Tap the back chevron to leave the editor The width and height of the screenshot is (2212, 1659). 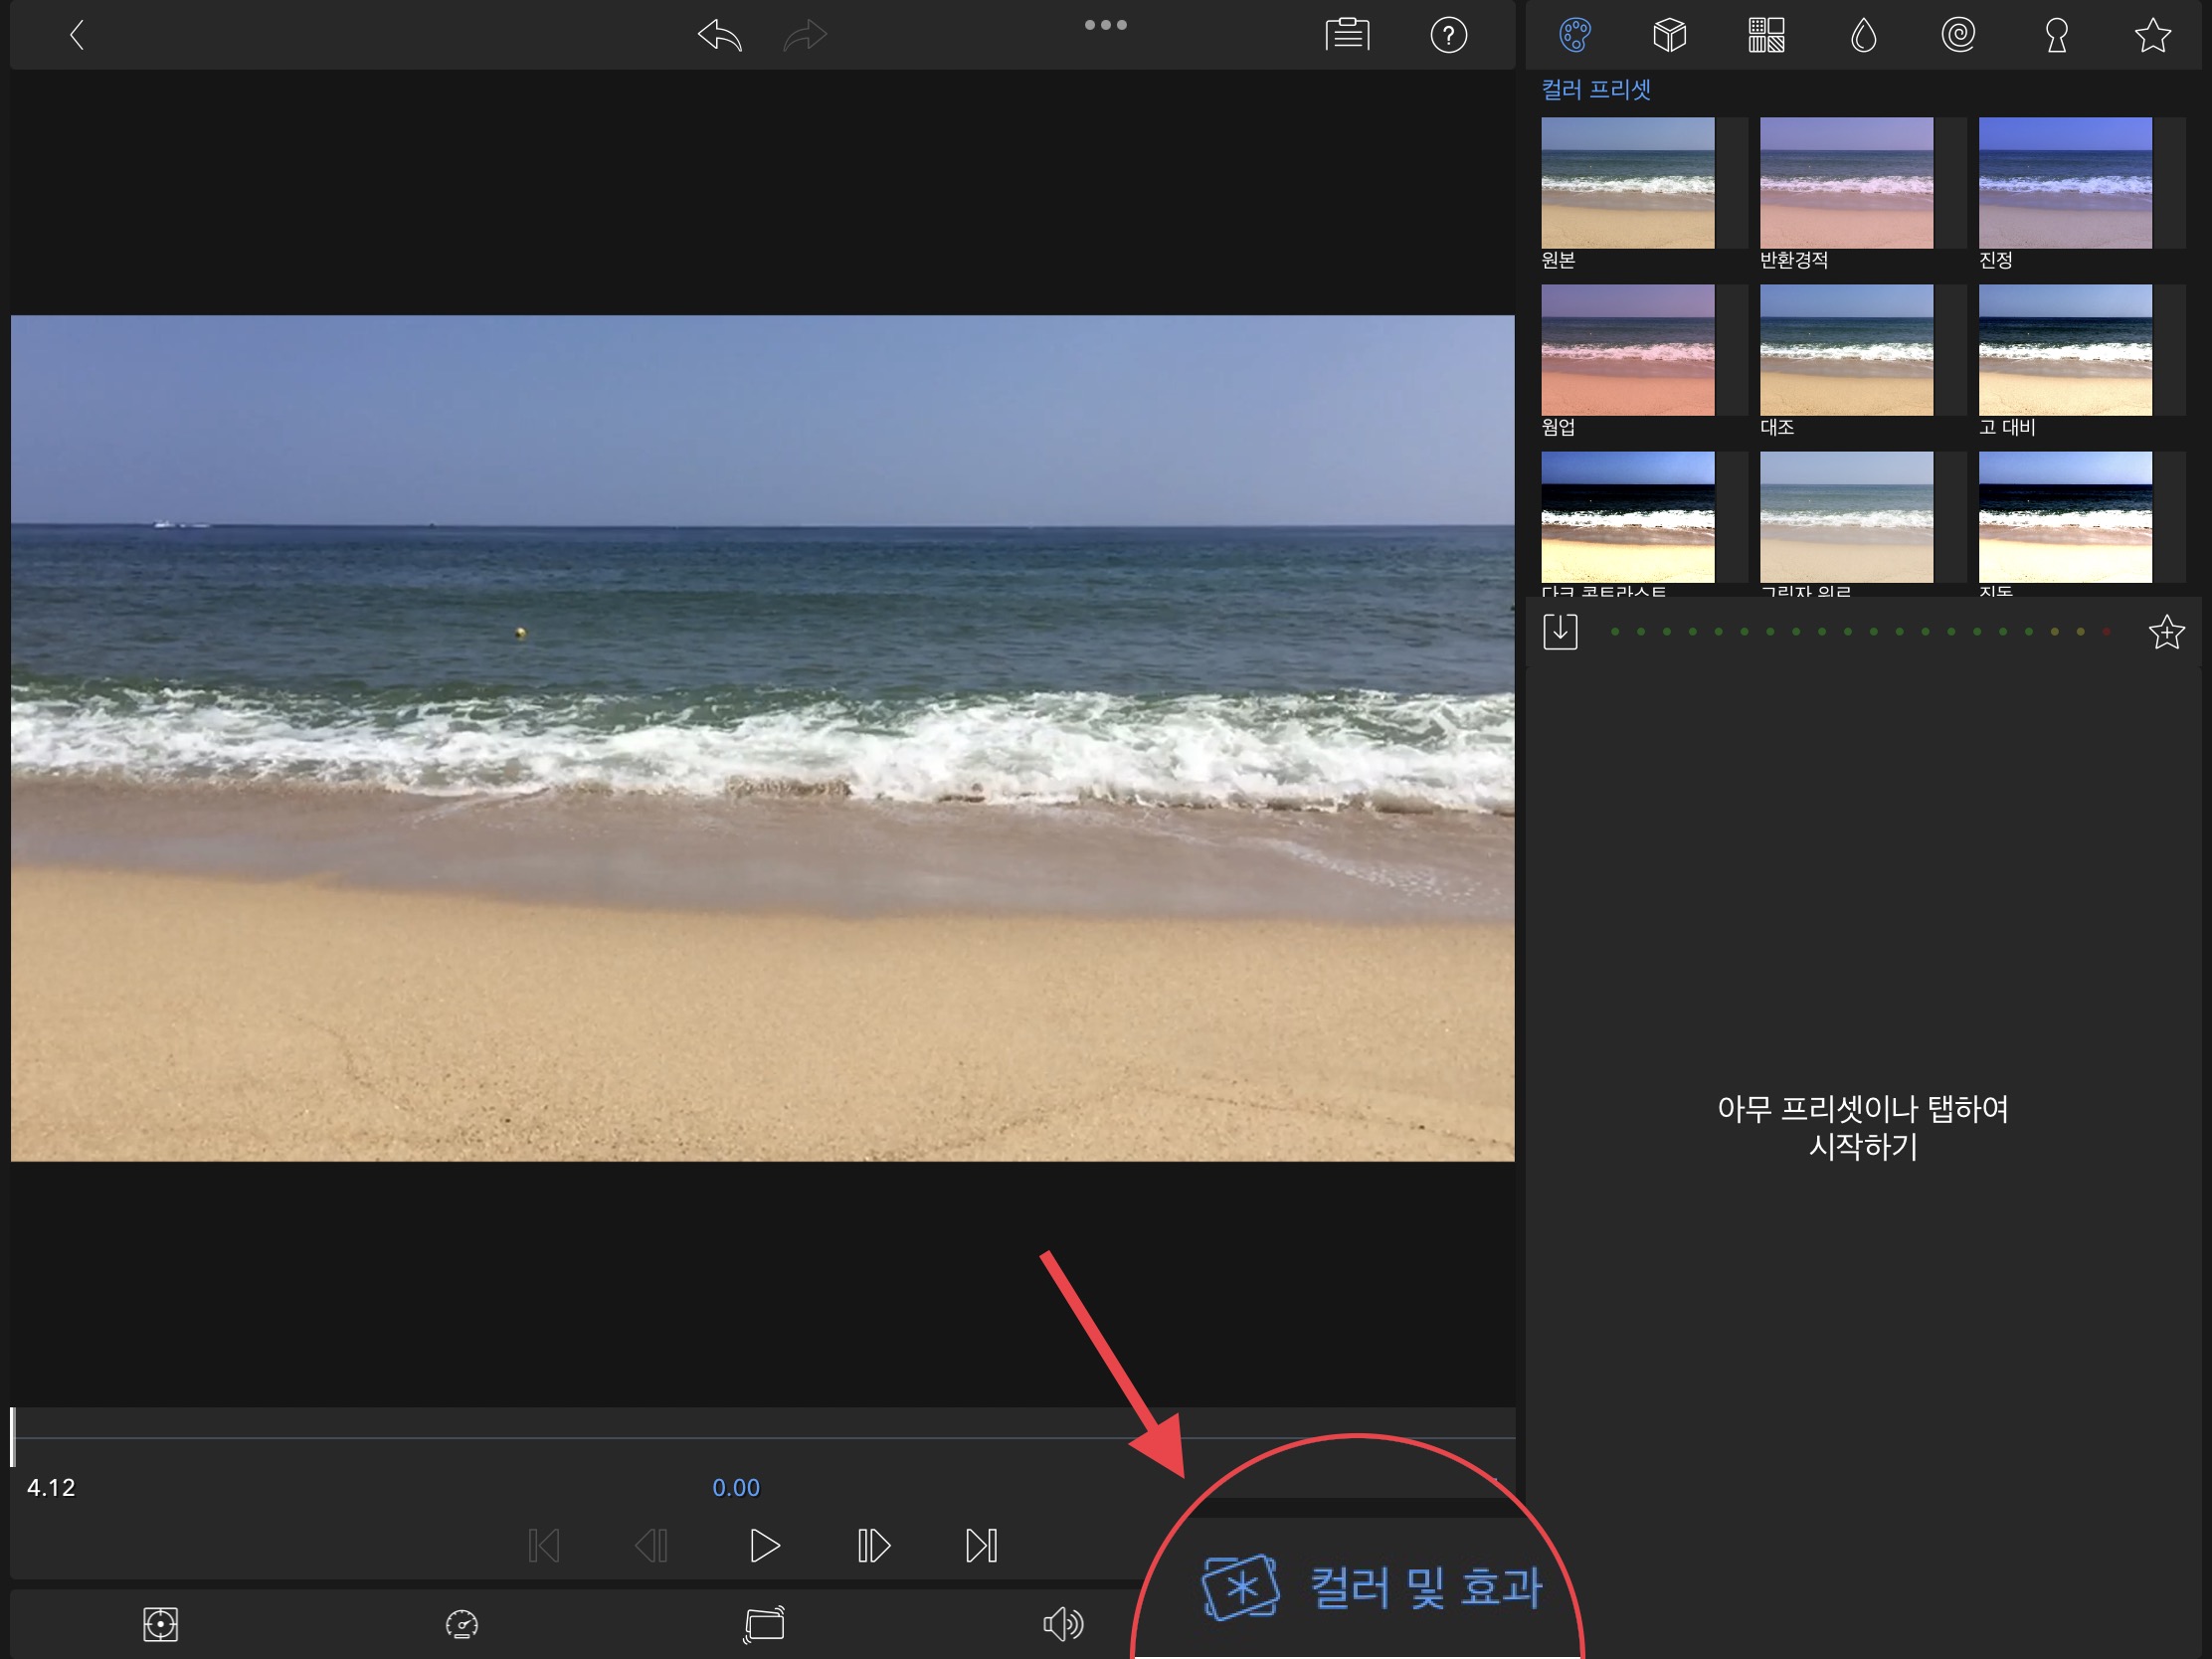(77, 36)
